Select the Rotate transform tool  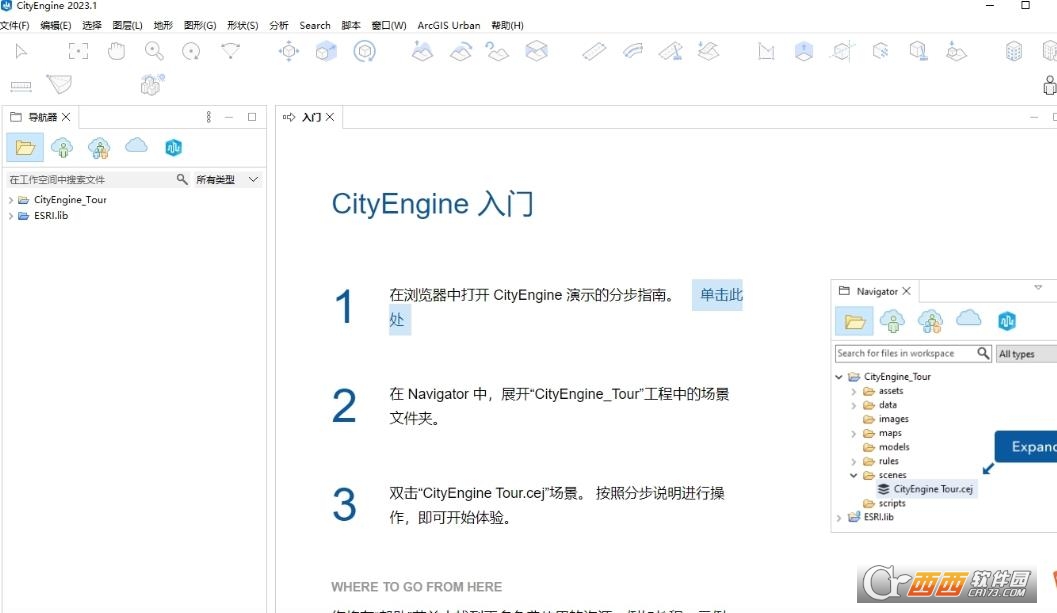click(365, 51)
